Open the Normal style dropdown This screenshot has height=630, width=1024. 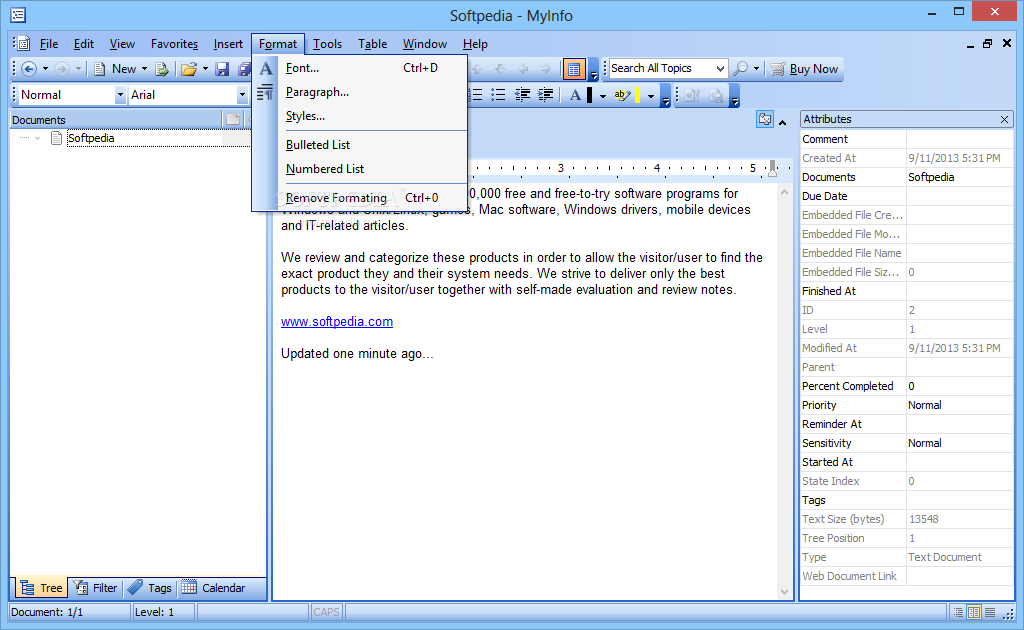click(x=120, y=95)
